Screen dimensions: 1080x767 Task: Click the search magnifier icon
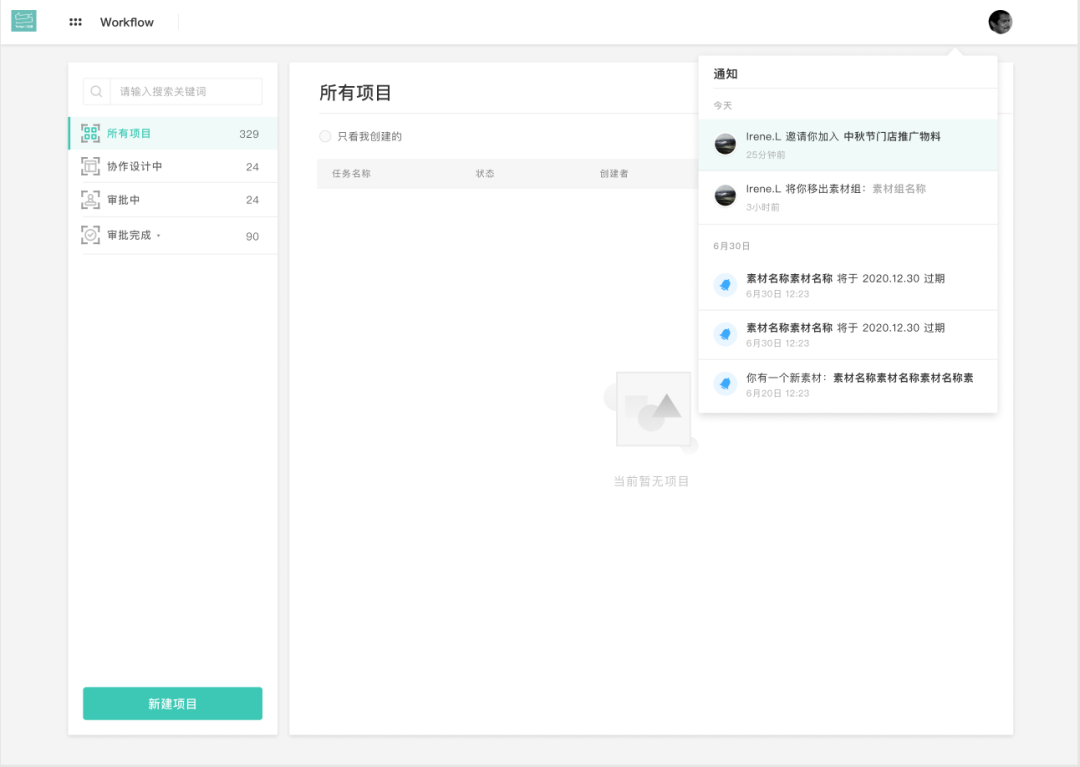pyautogui.click(x=96, y=92)
